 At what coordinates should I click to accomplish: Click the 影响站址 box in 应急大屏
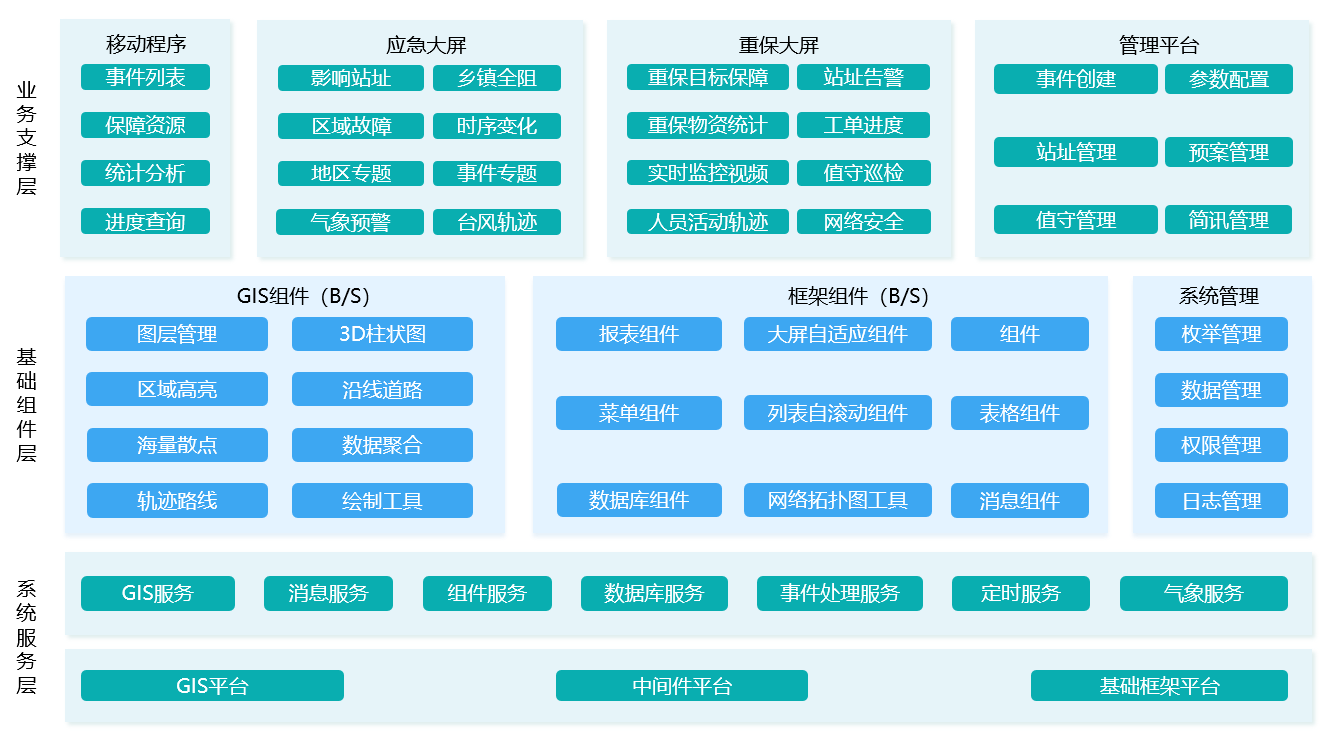click(x=350, y=78)
